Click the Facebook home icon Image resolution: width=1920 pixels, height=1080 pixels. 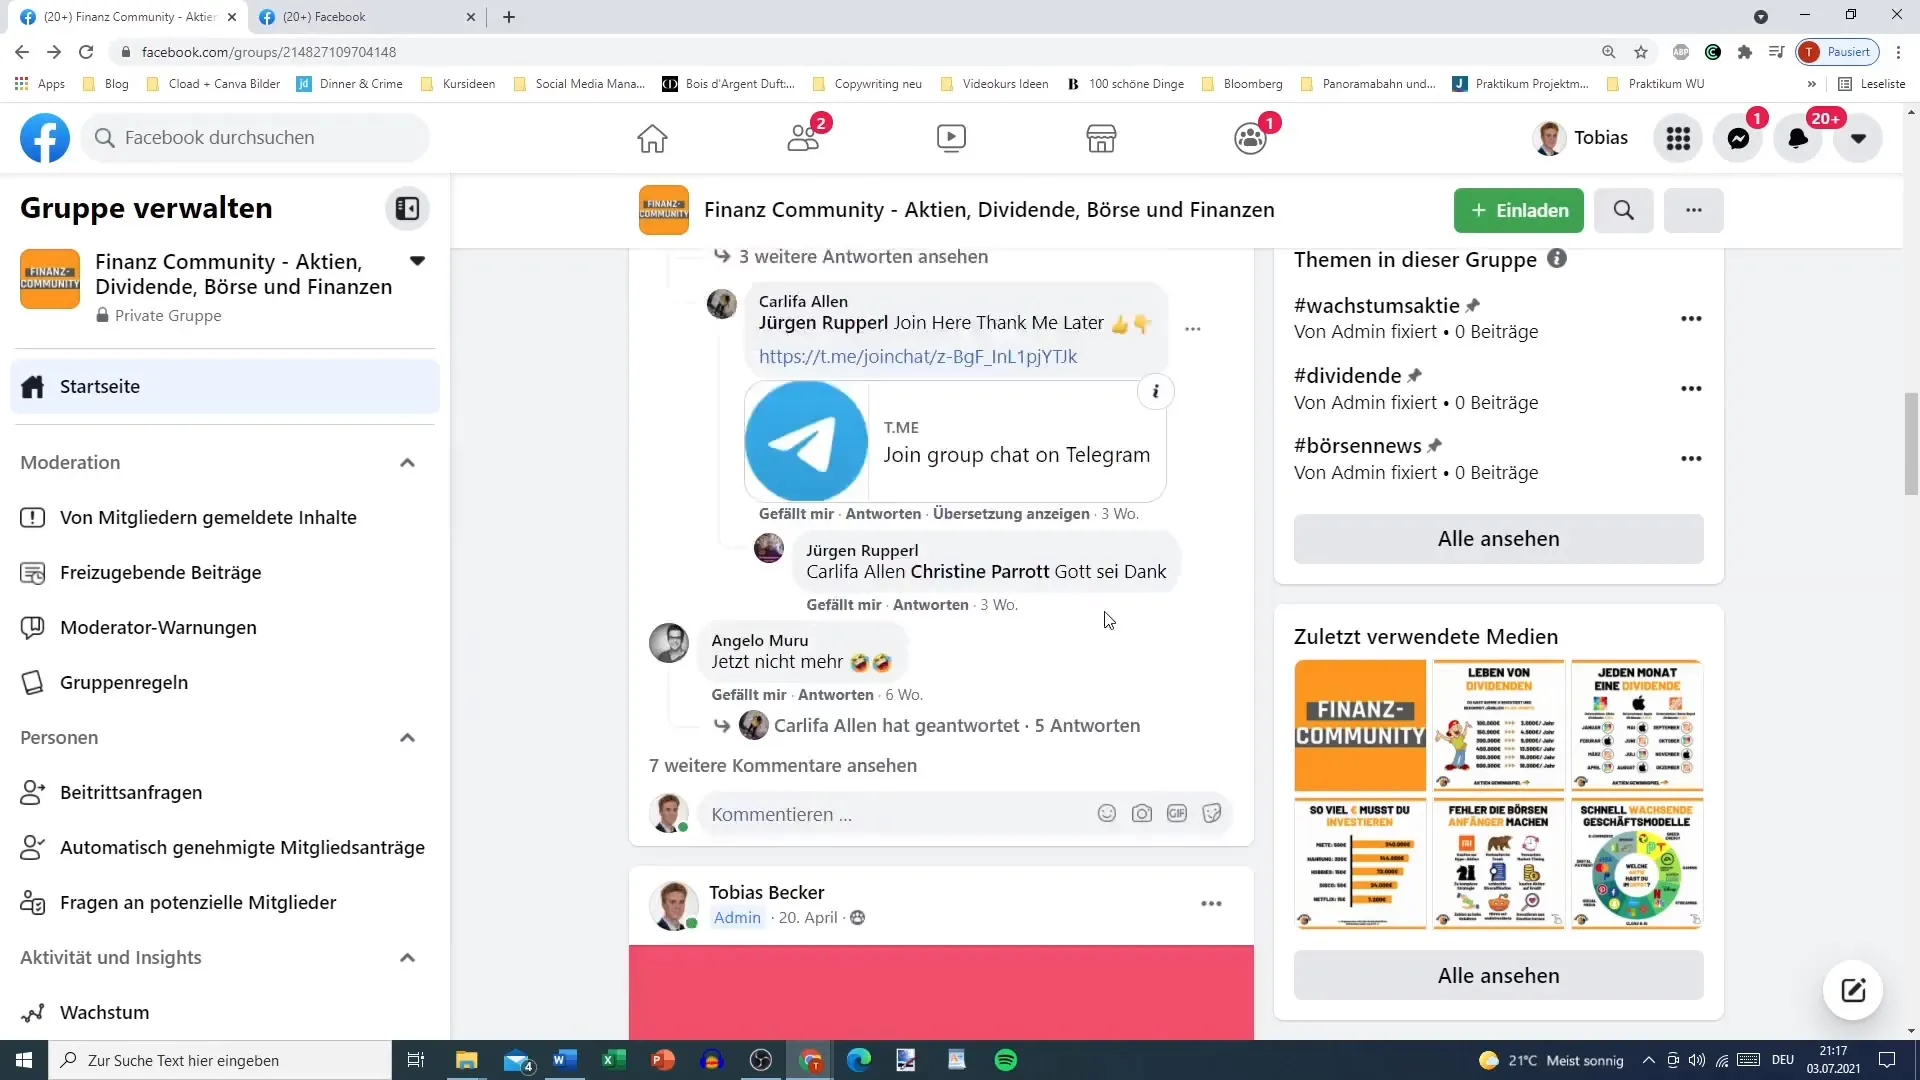(x=653, y=137)
